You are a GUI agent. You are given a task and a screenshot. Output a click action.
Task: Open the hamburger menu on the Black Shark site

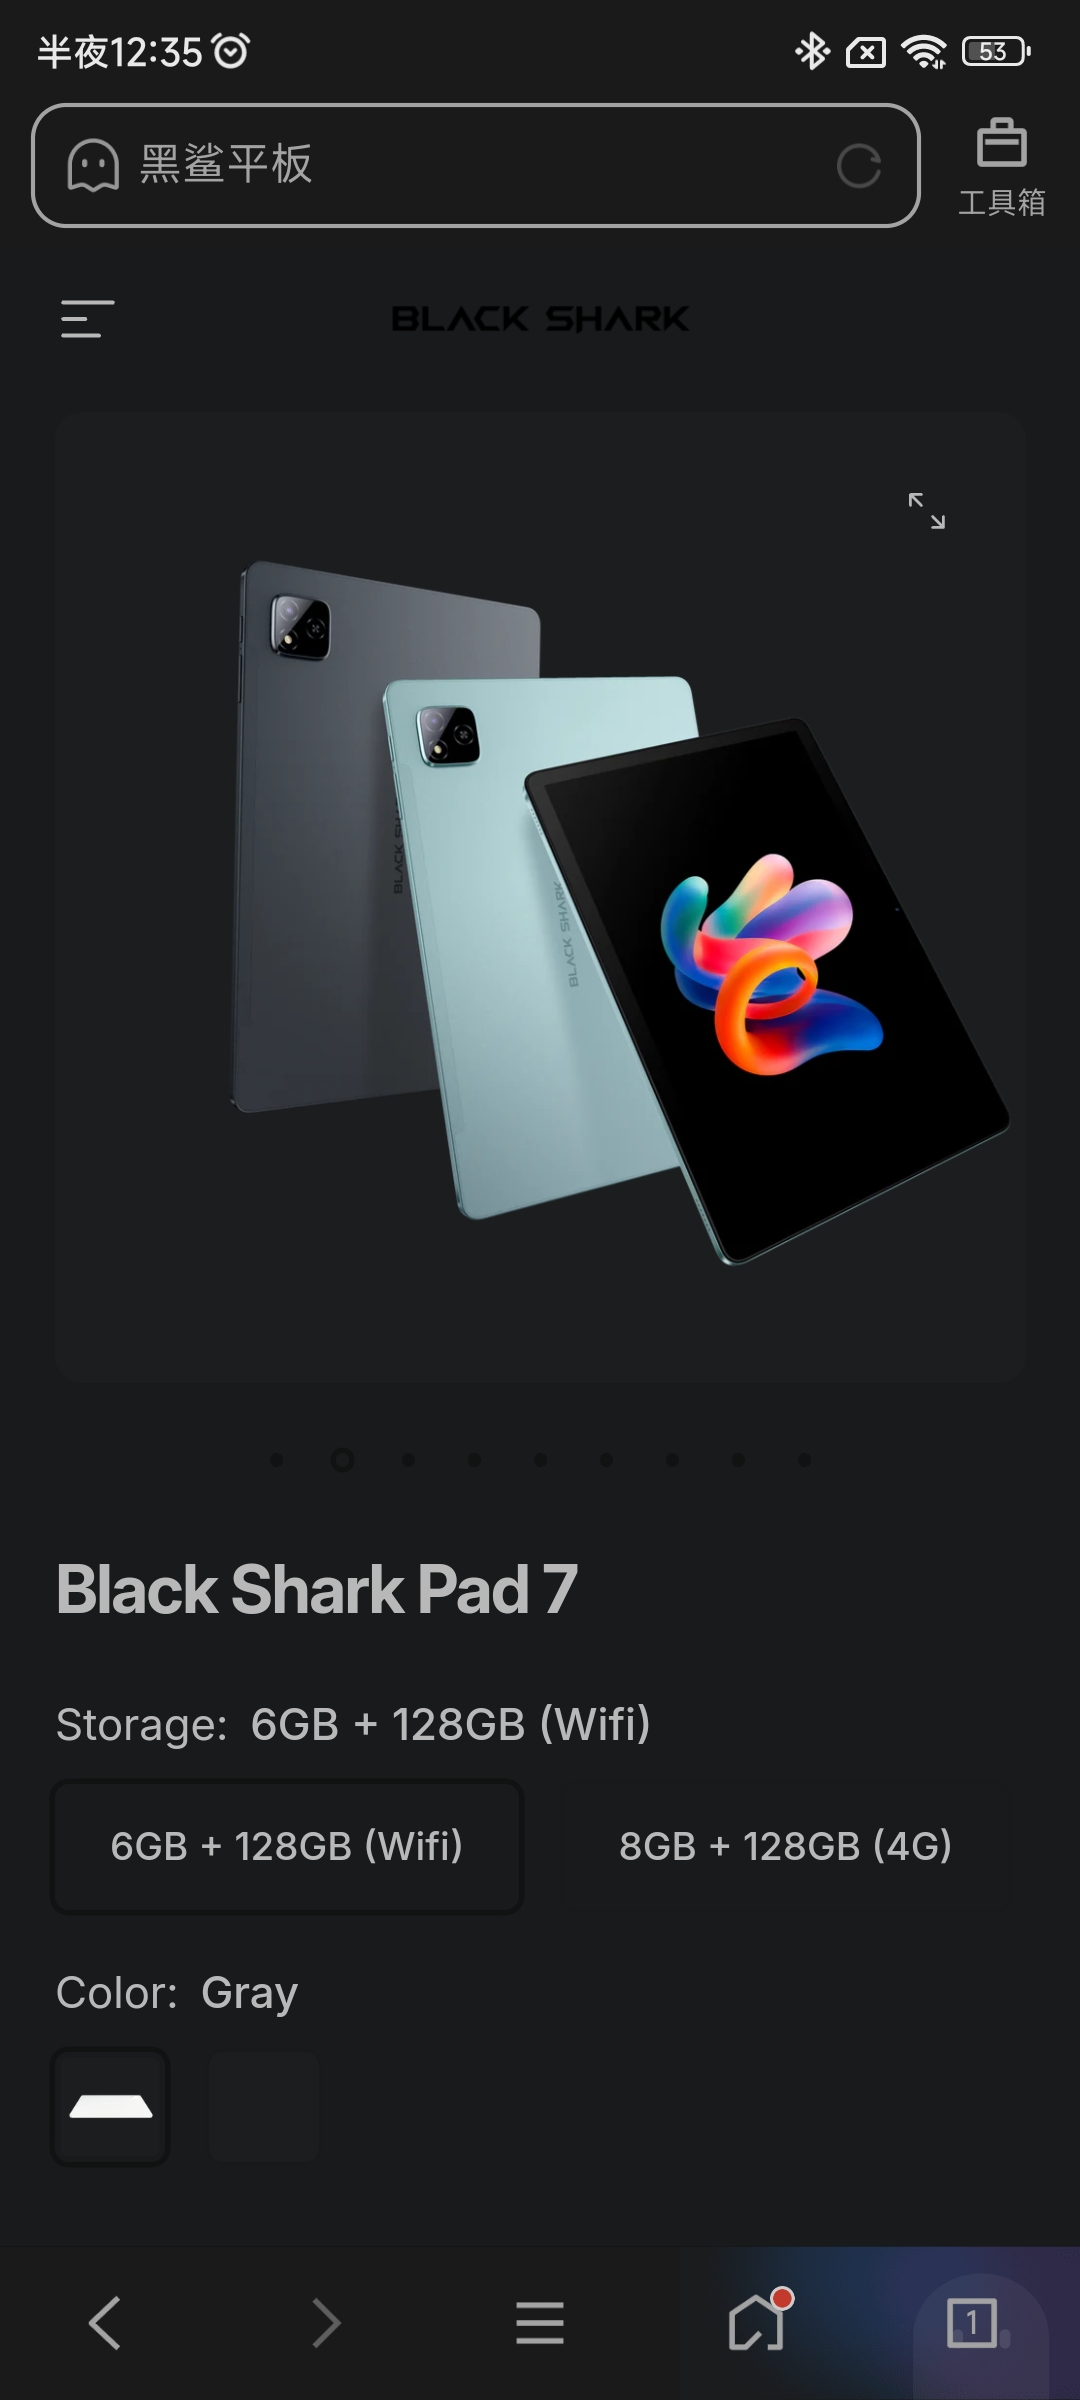click(87, 319)
